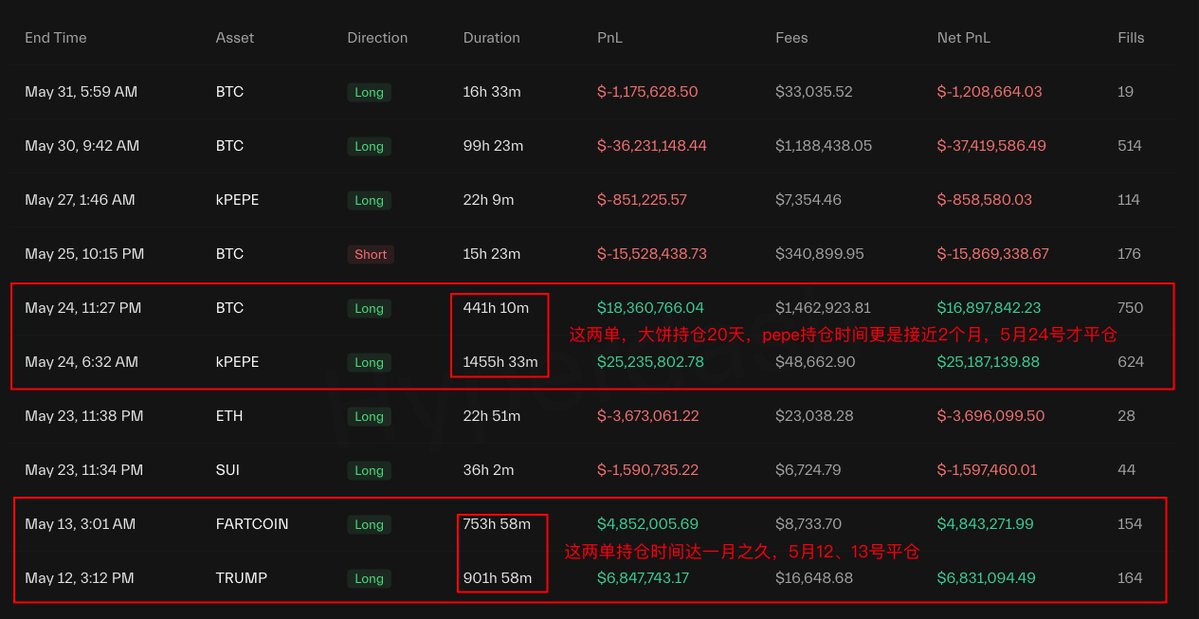The image size is (1199, 619).
Task: Click the fees value $1,462,923.81
Action: point(823,308)
